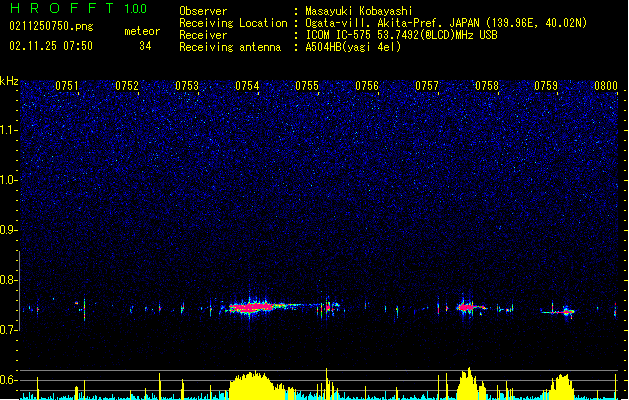The width and height of the screenshot is (629, 400).
Task: Click the Receiving Location label
Action: coord(233,23)
